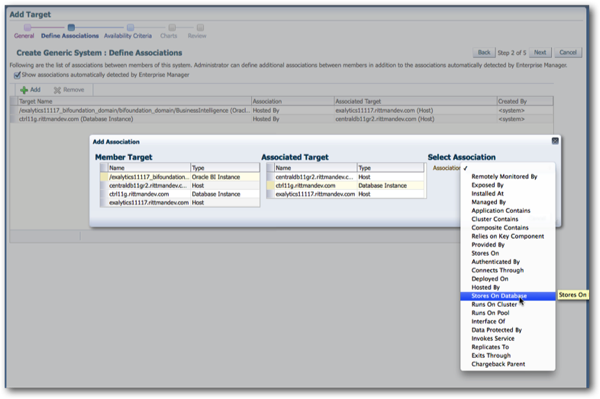
Task: Click the Review wizard step
Action: point(197,32)
